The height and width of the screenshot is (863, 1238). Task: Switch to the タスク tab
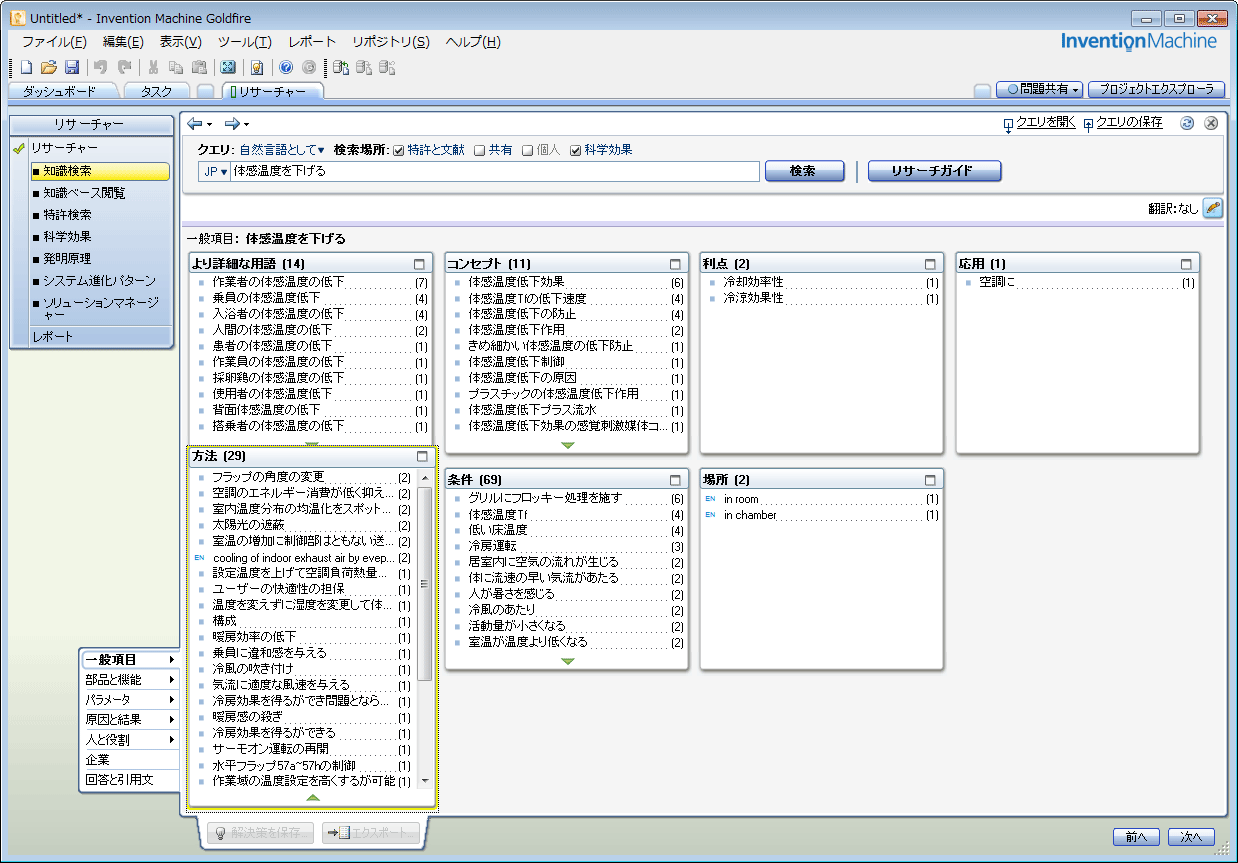point(156,91)
